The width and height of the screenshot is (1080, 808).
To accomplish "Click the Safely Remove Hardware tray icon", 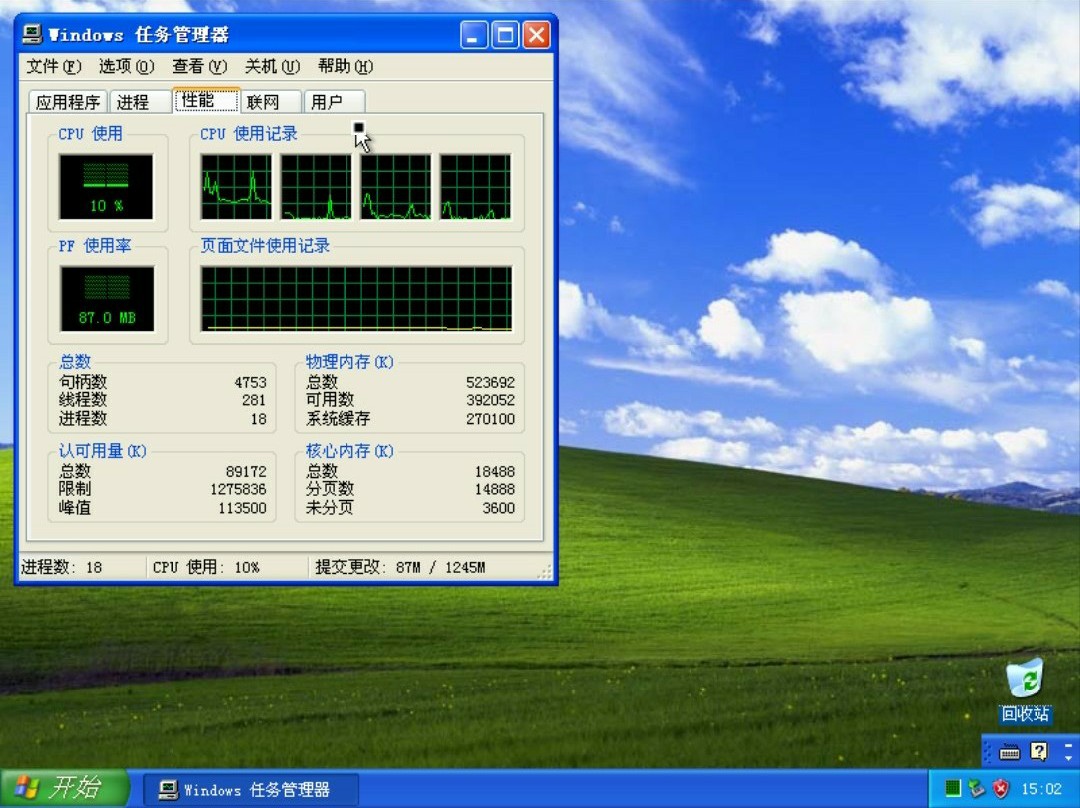I will click(x=976, y=789).
